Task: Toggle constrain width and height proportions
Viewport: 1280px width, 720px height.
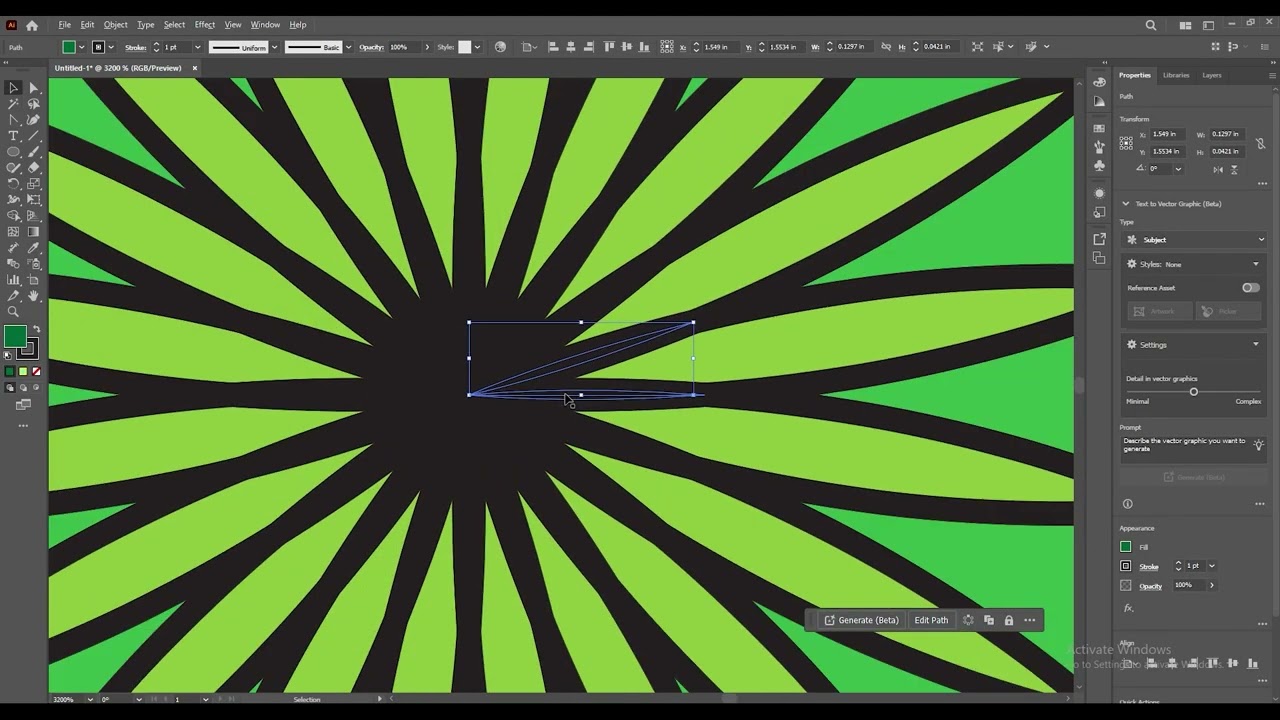Action: point(1261,143)
